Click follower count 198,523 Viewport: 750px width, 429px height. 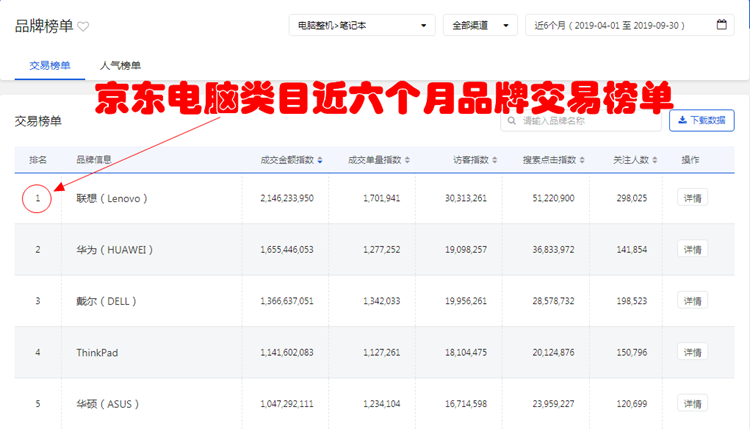pyautogui.click(x=632, y=301)
